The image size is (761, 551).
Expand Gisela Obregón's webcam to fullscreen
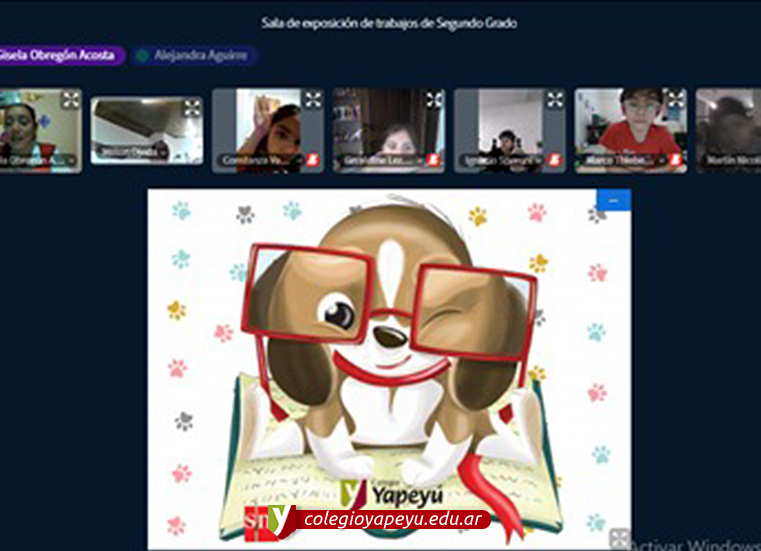pos(70,100)
